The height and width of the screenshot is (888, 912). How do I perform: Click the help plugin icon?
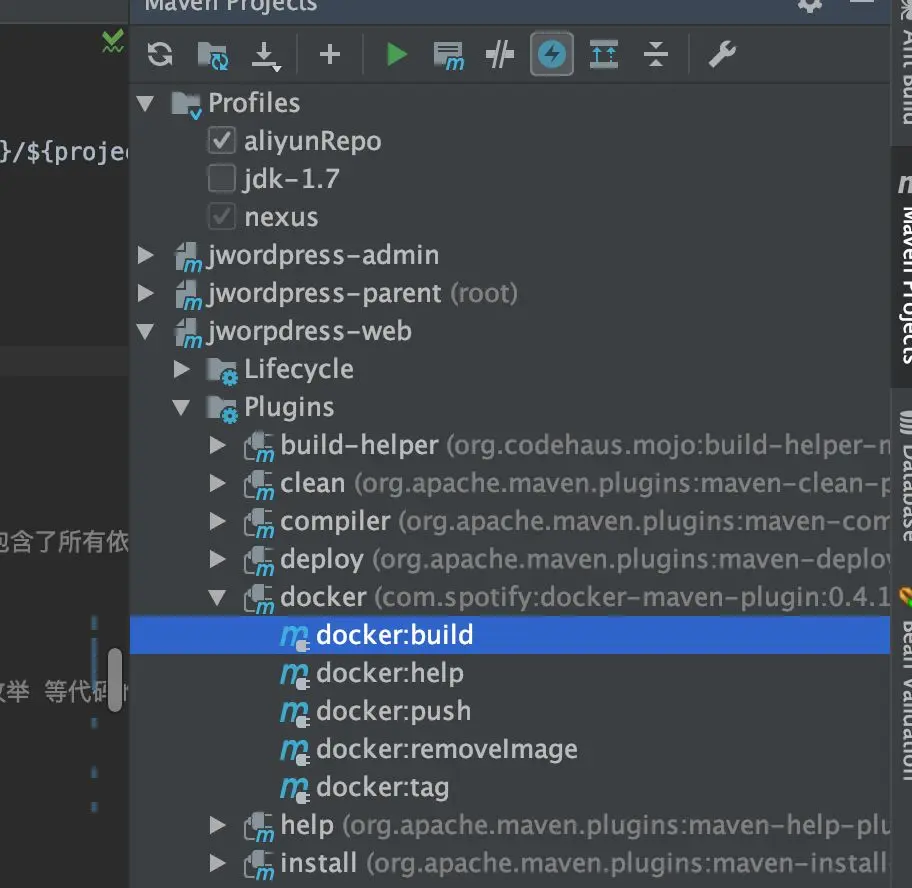coord(259,827)
